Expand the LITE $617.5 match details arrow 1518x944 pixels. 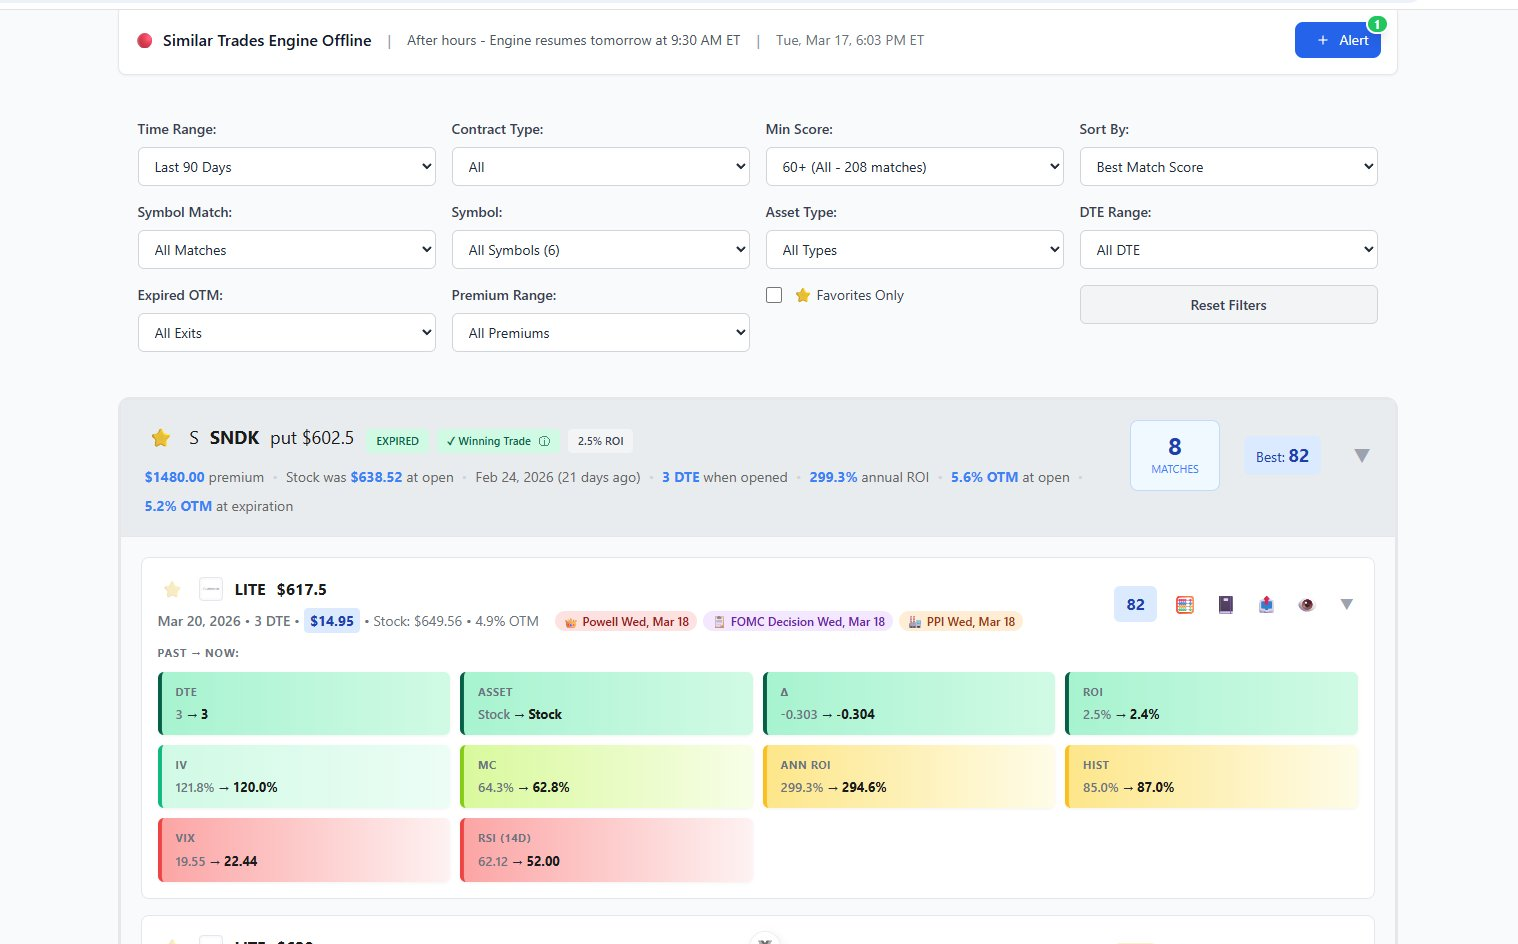(x=1347, y=604)
